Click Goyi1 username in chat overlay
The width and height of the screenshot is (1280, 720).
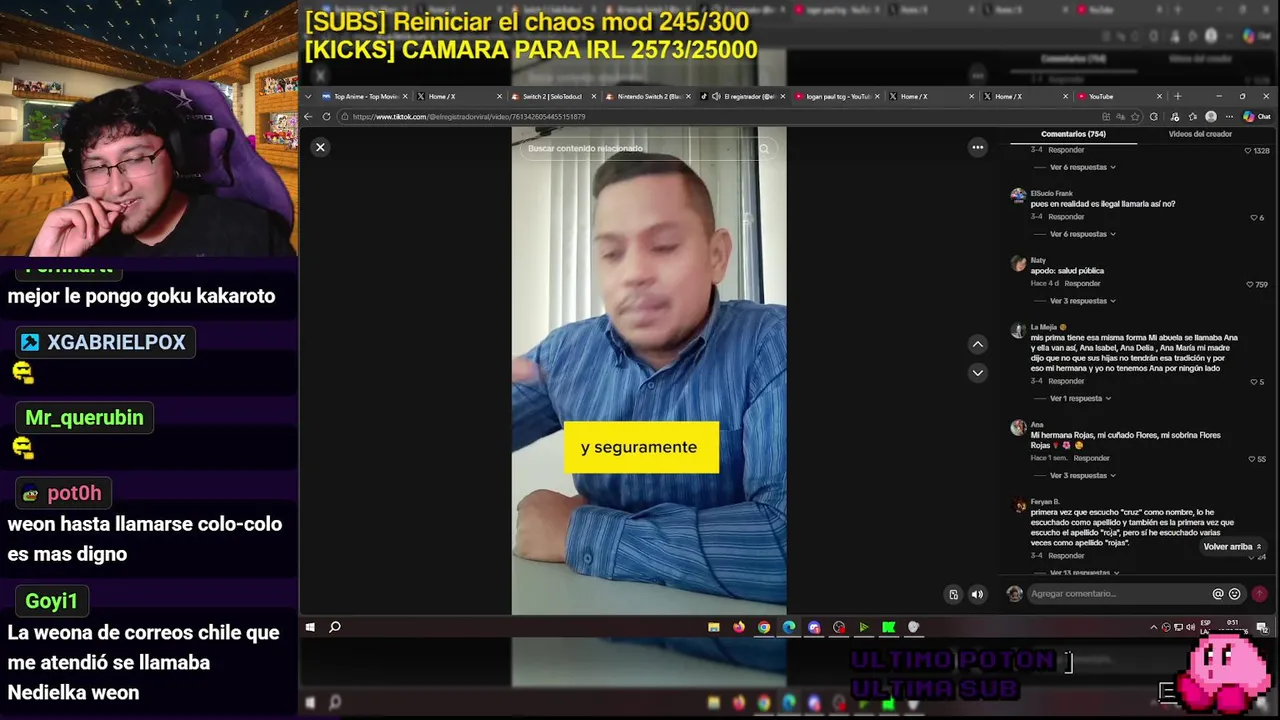pyautogui.click(x=51, y=601)
